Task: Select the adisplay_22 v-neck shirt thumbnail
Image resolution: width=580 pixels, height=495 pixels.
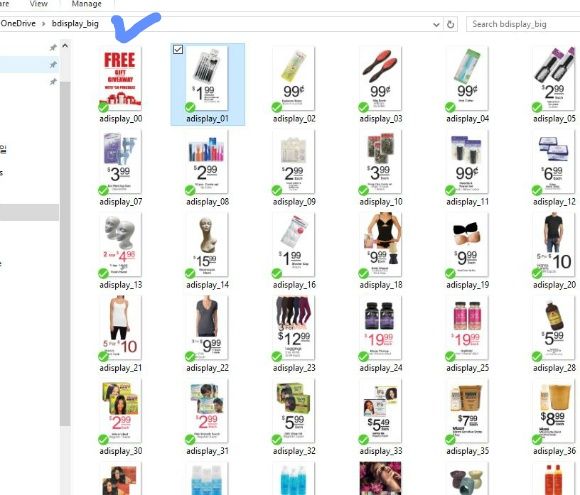Action: pyautogui.click(x=207, y=327)
